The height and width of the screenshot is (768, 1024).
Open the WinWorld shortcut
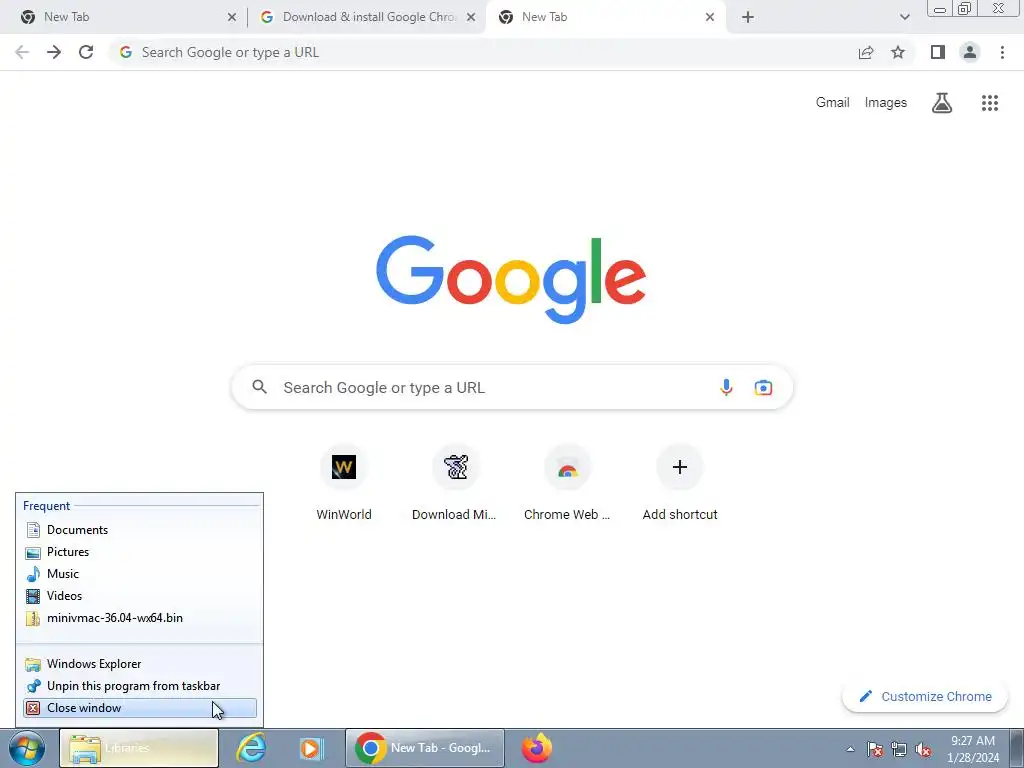pyautogui.click(x=344, y=483)
